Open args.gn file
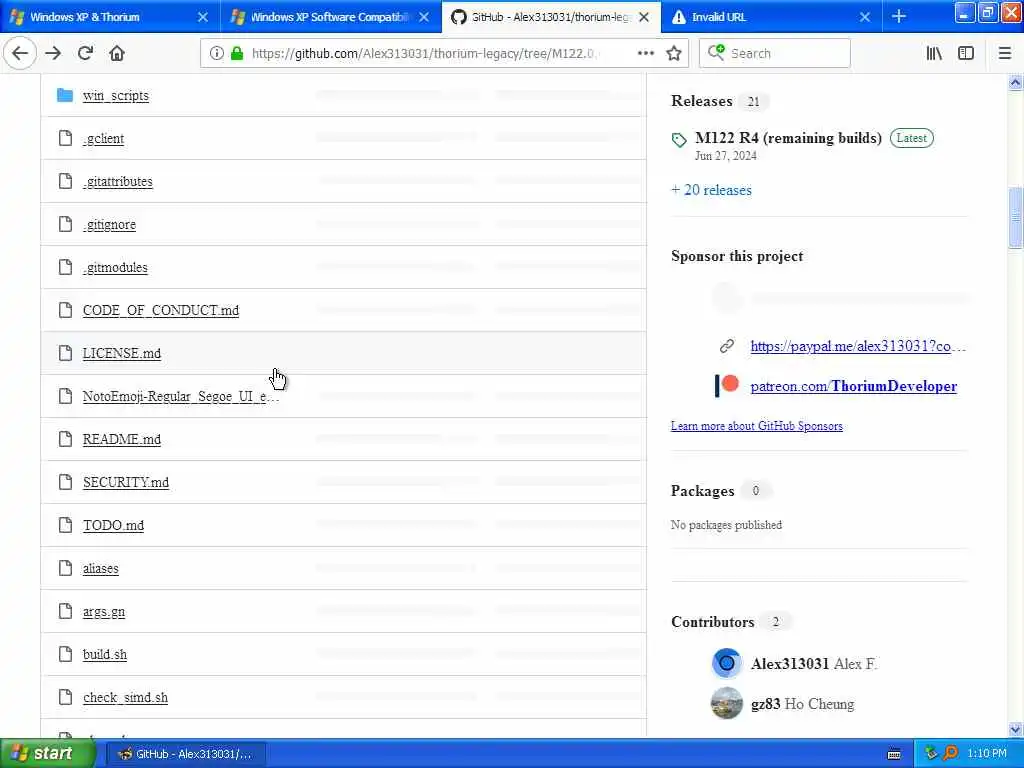 pyautogui.click(x=104, y=611)
